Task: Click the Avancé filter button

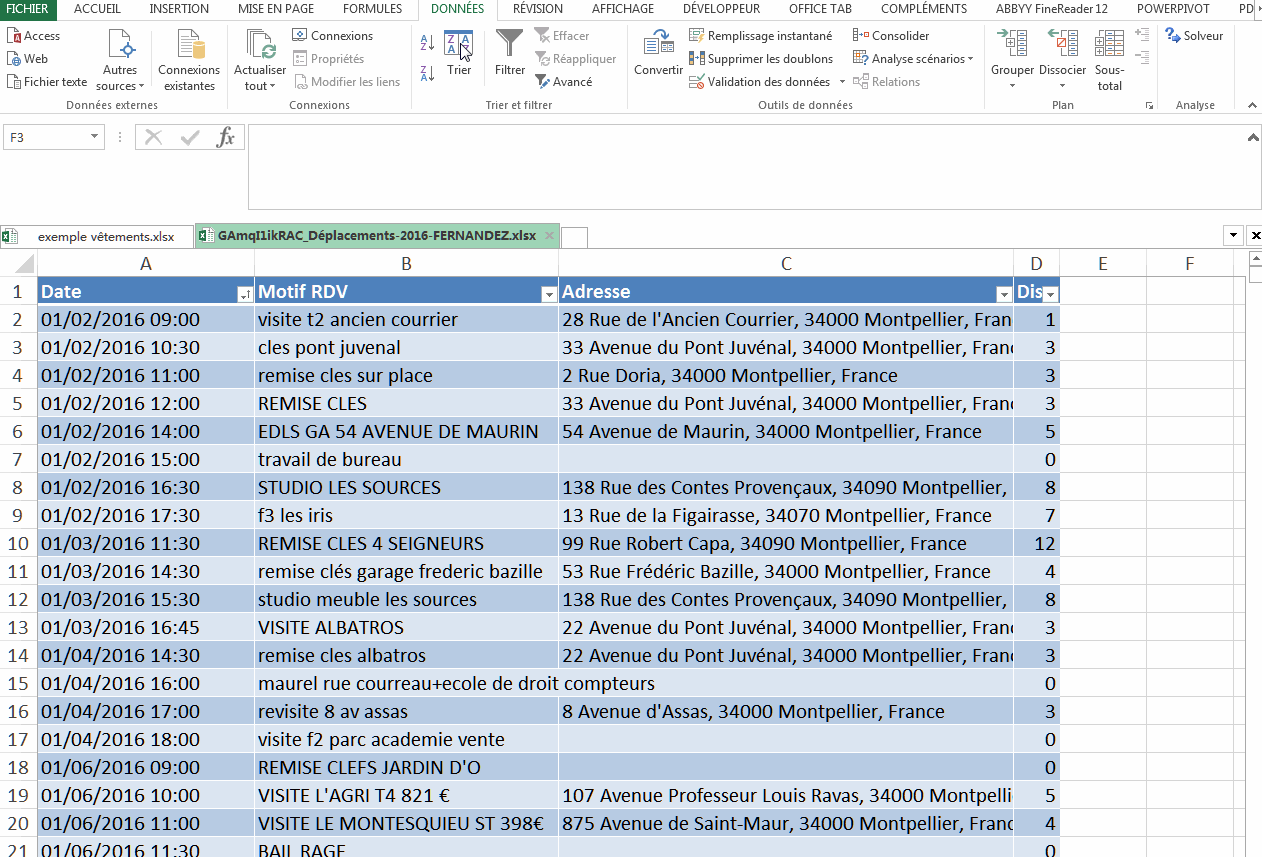Action: [x=563, y=82]
